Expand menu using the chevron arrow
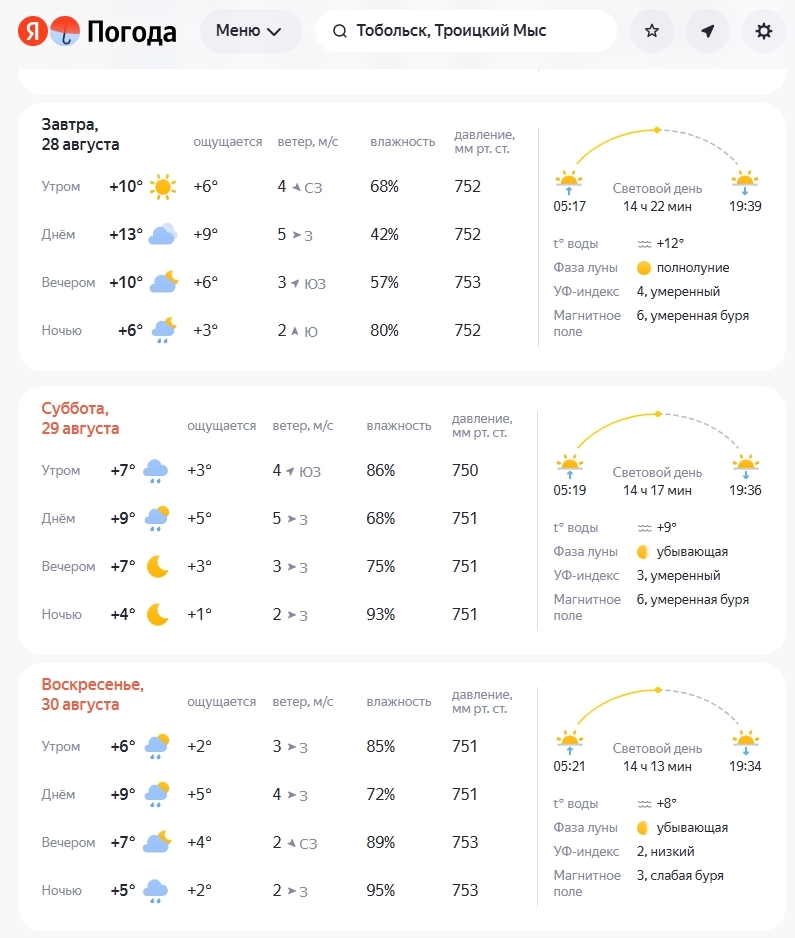795x938 pixels. [x=274, y=32]
